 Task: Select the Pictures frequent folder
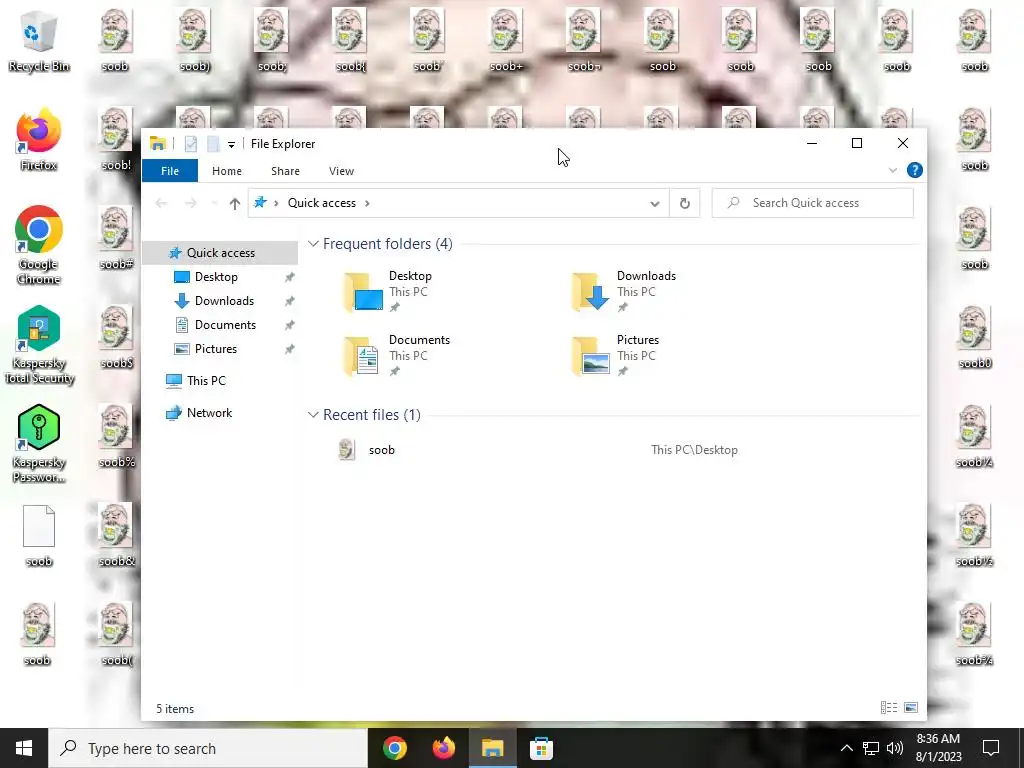(x=617, y=355)
